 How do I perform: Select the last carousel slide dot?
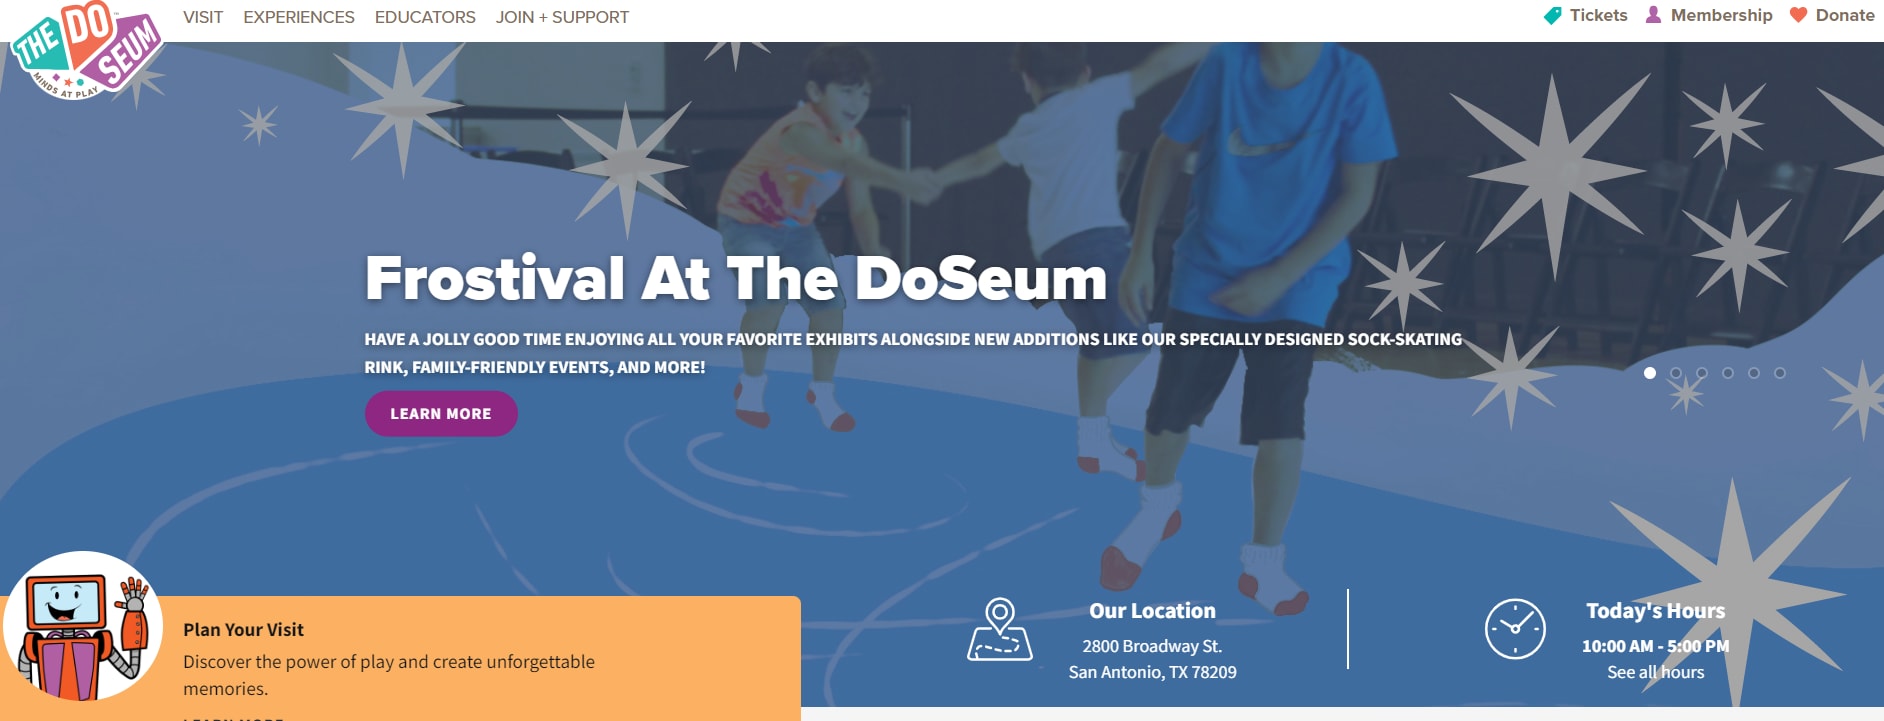point(1780,373)
